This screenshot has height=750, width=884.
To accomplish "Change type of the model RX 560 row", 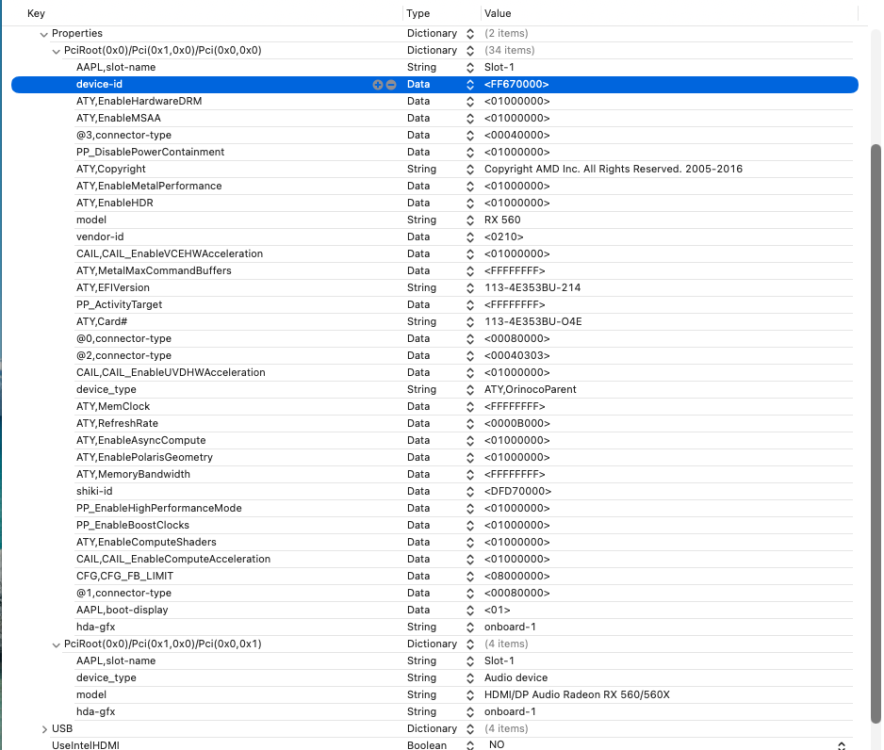I will coord(470,220).
